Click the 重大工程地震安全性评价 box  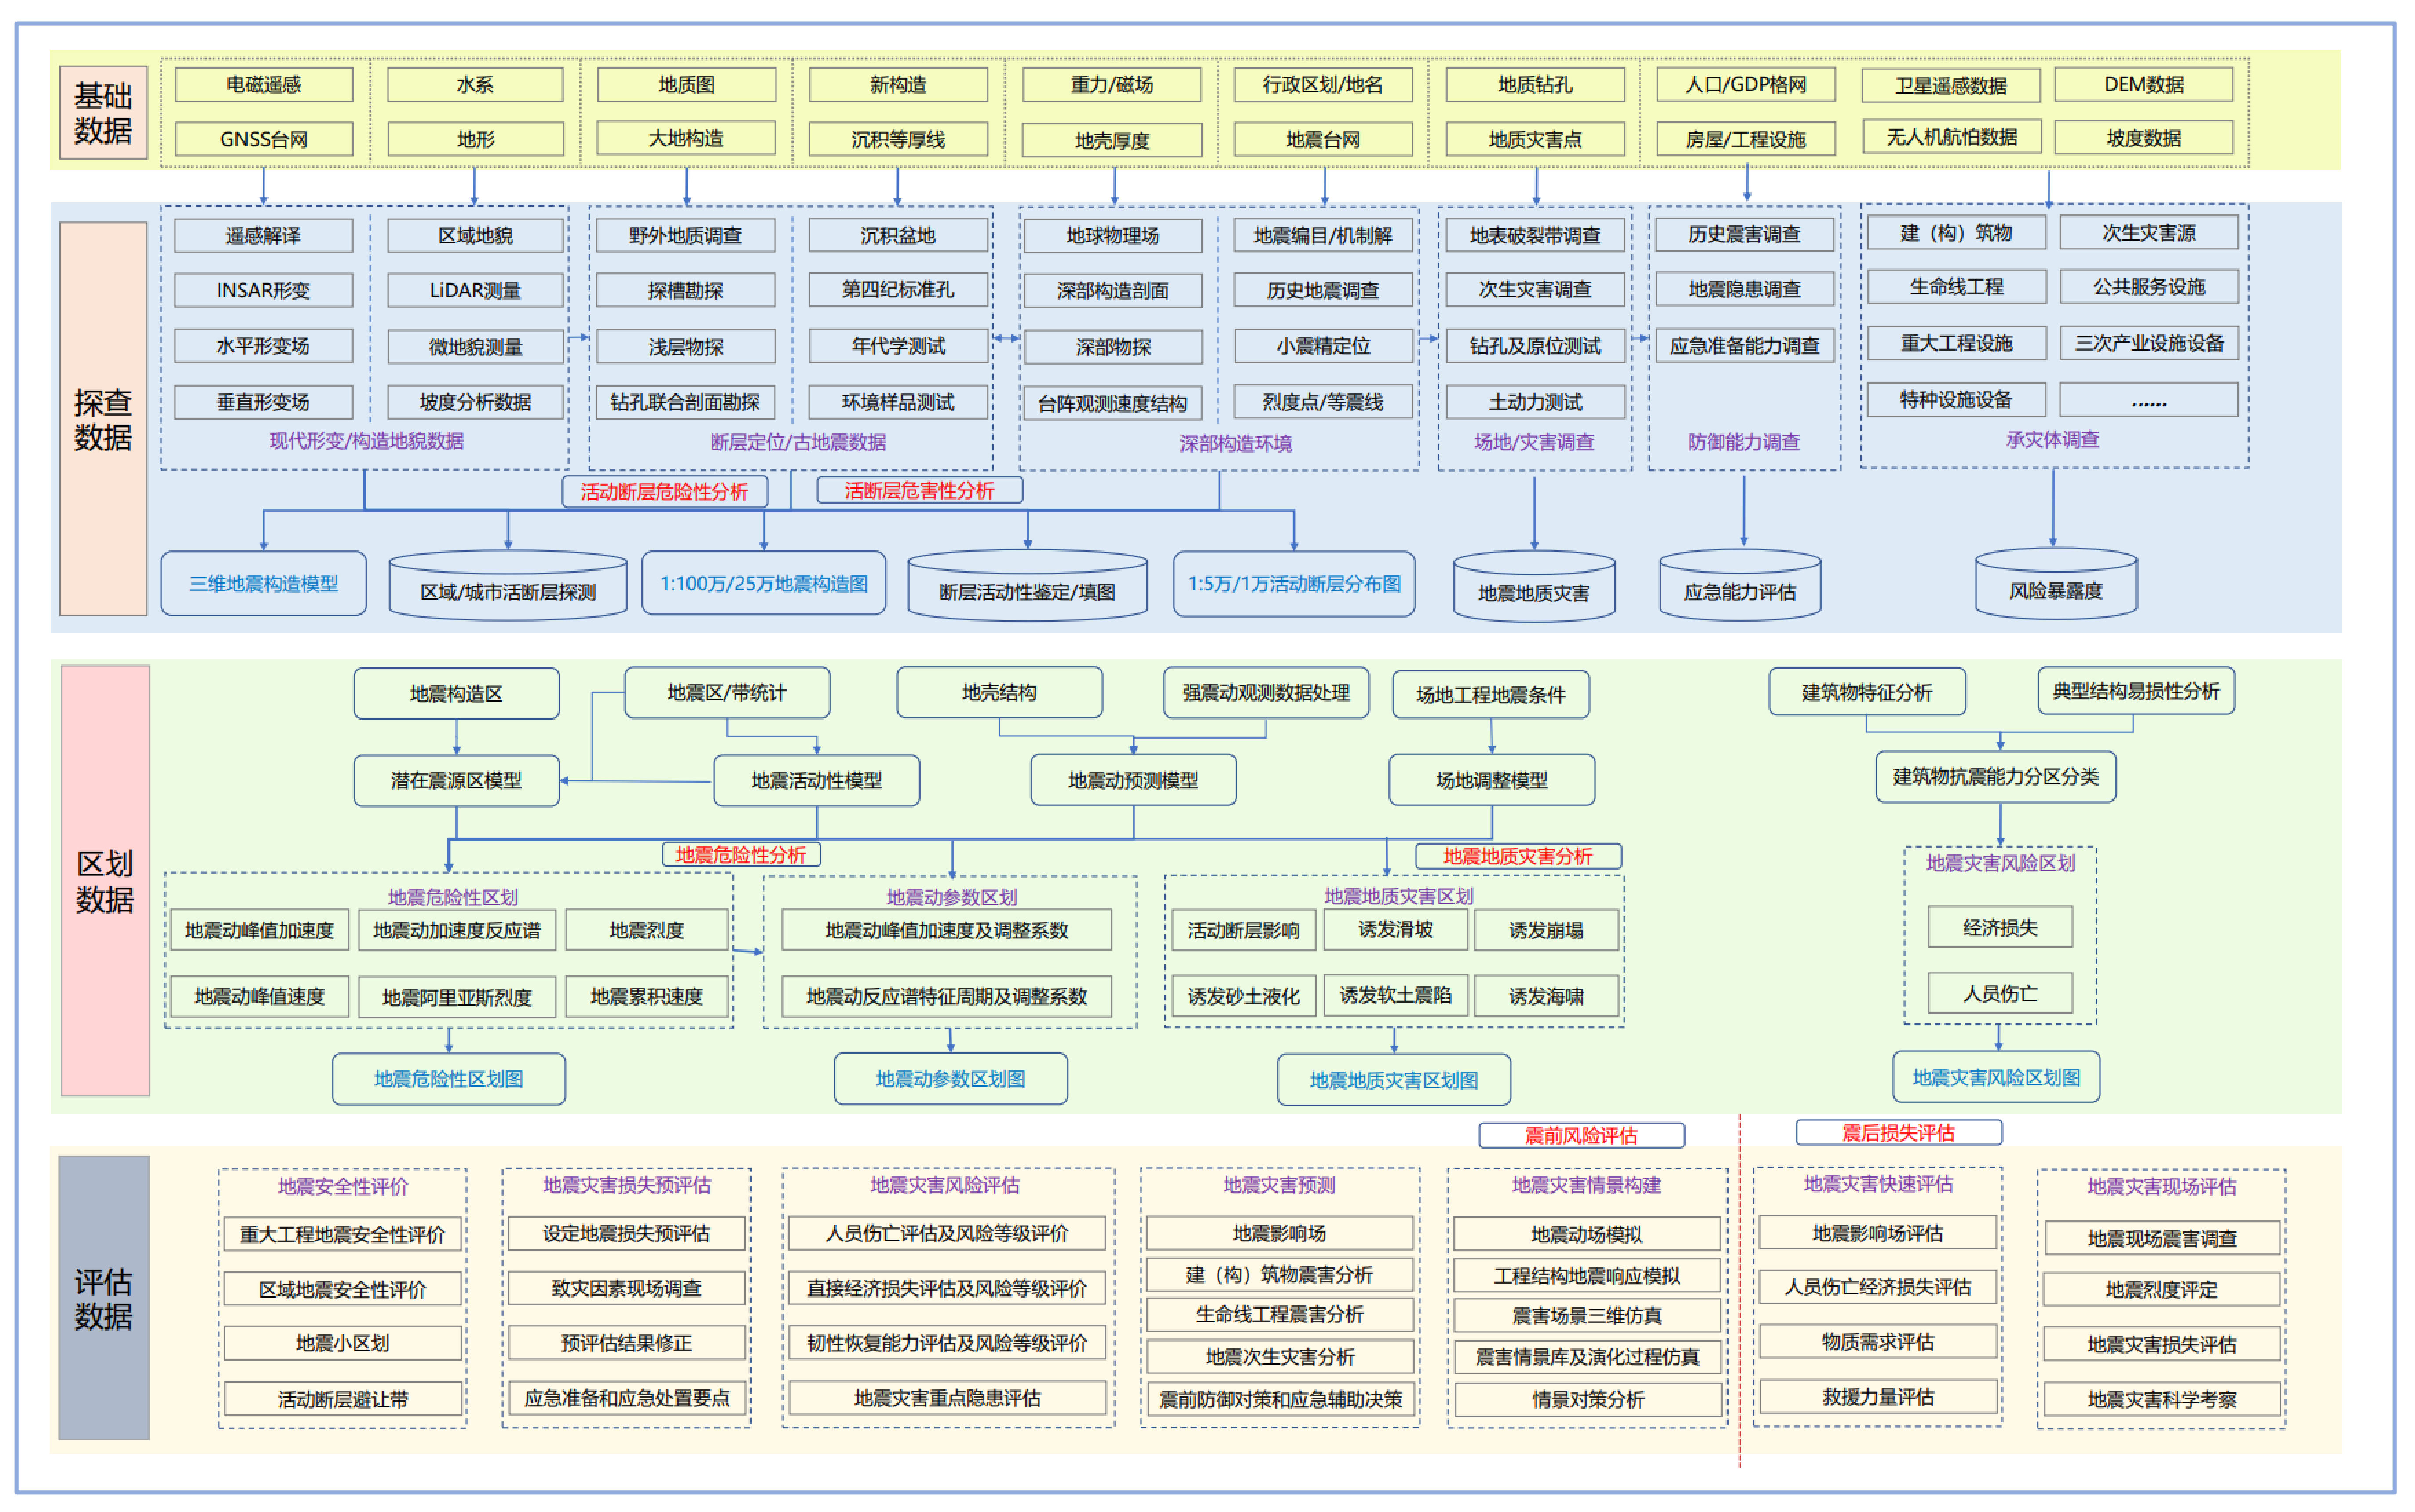pos(343,1234)
